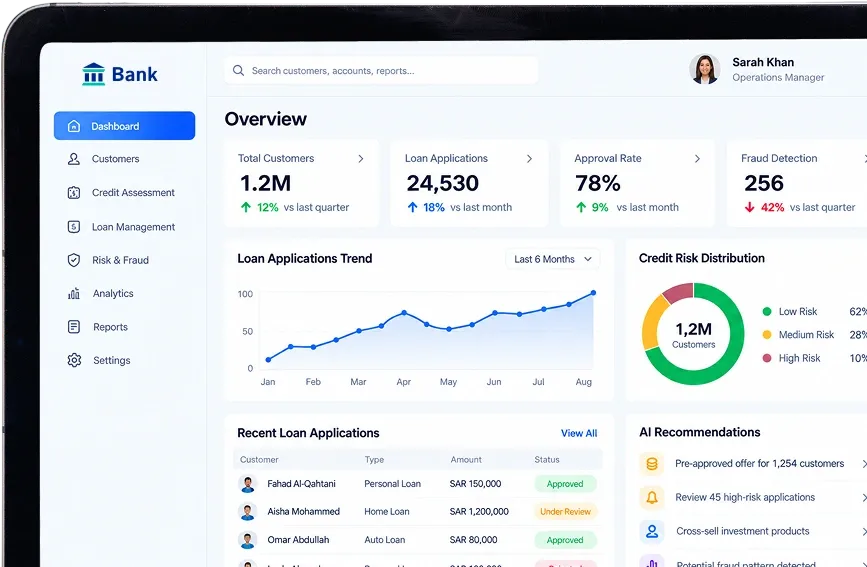
Task: Expand the Approval Rate card chevron
Action: click(697, 159)
